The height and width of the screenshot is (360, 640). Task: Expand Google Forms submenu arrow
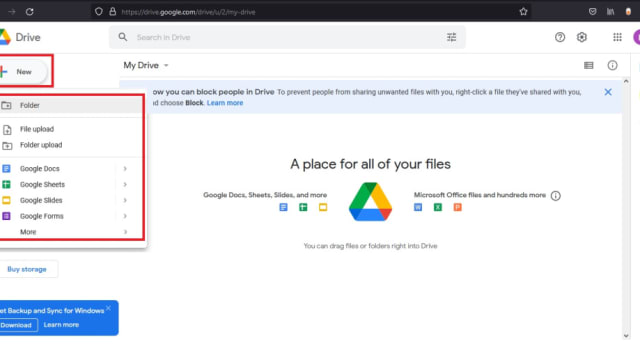125,216
